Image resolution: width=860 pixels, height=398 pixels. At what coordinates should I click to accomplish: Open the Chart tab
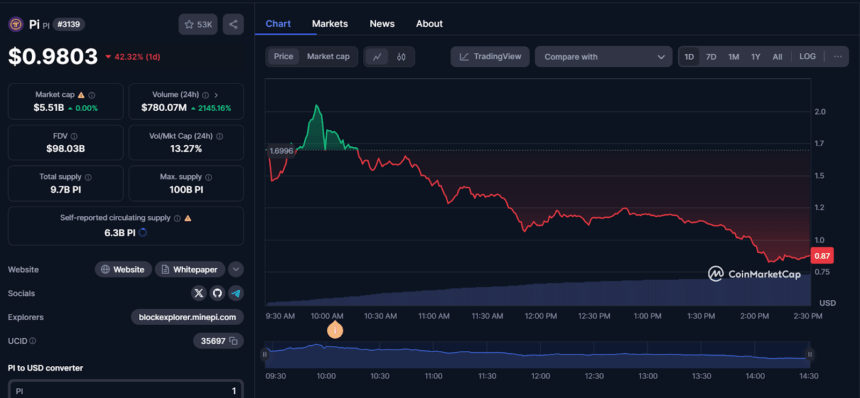(278, 24)
